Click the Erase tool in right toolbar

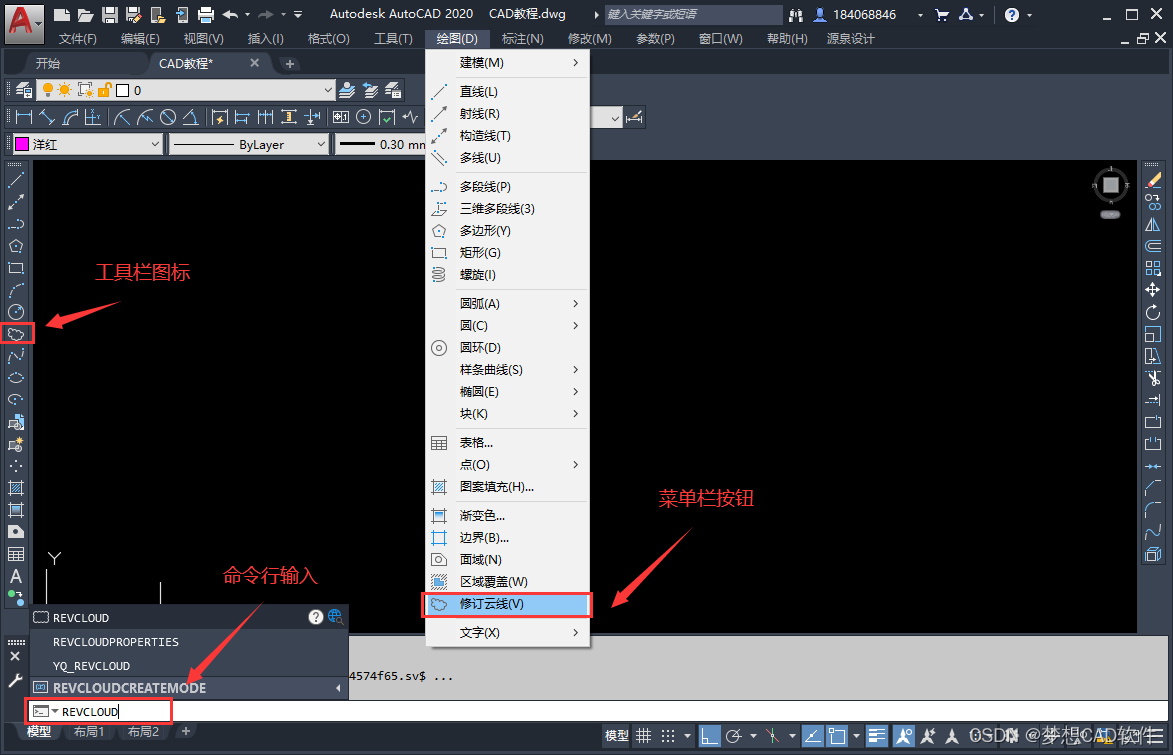point(1153,180)
